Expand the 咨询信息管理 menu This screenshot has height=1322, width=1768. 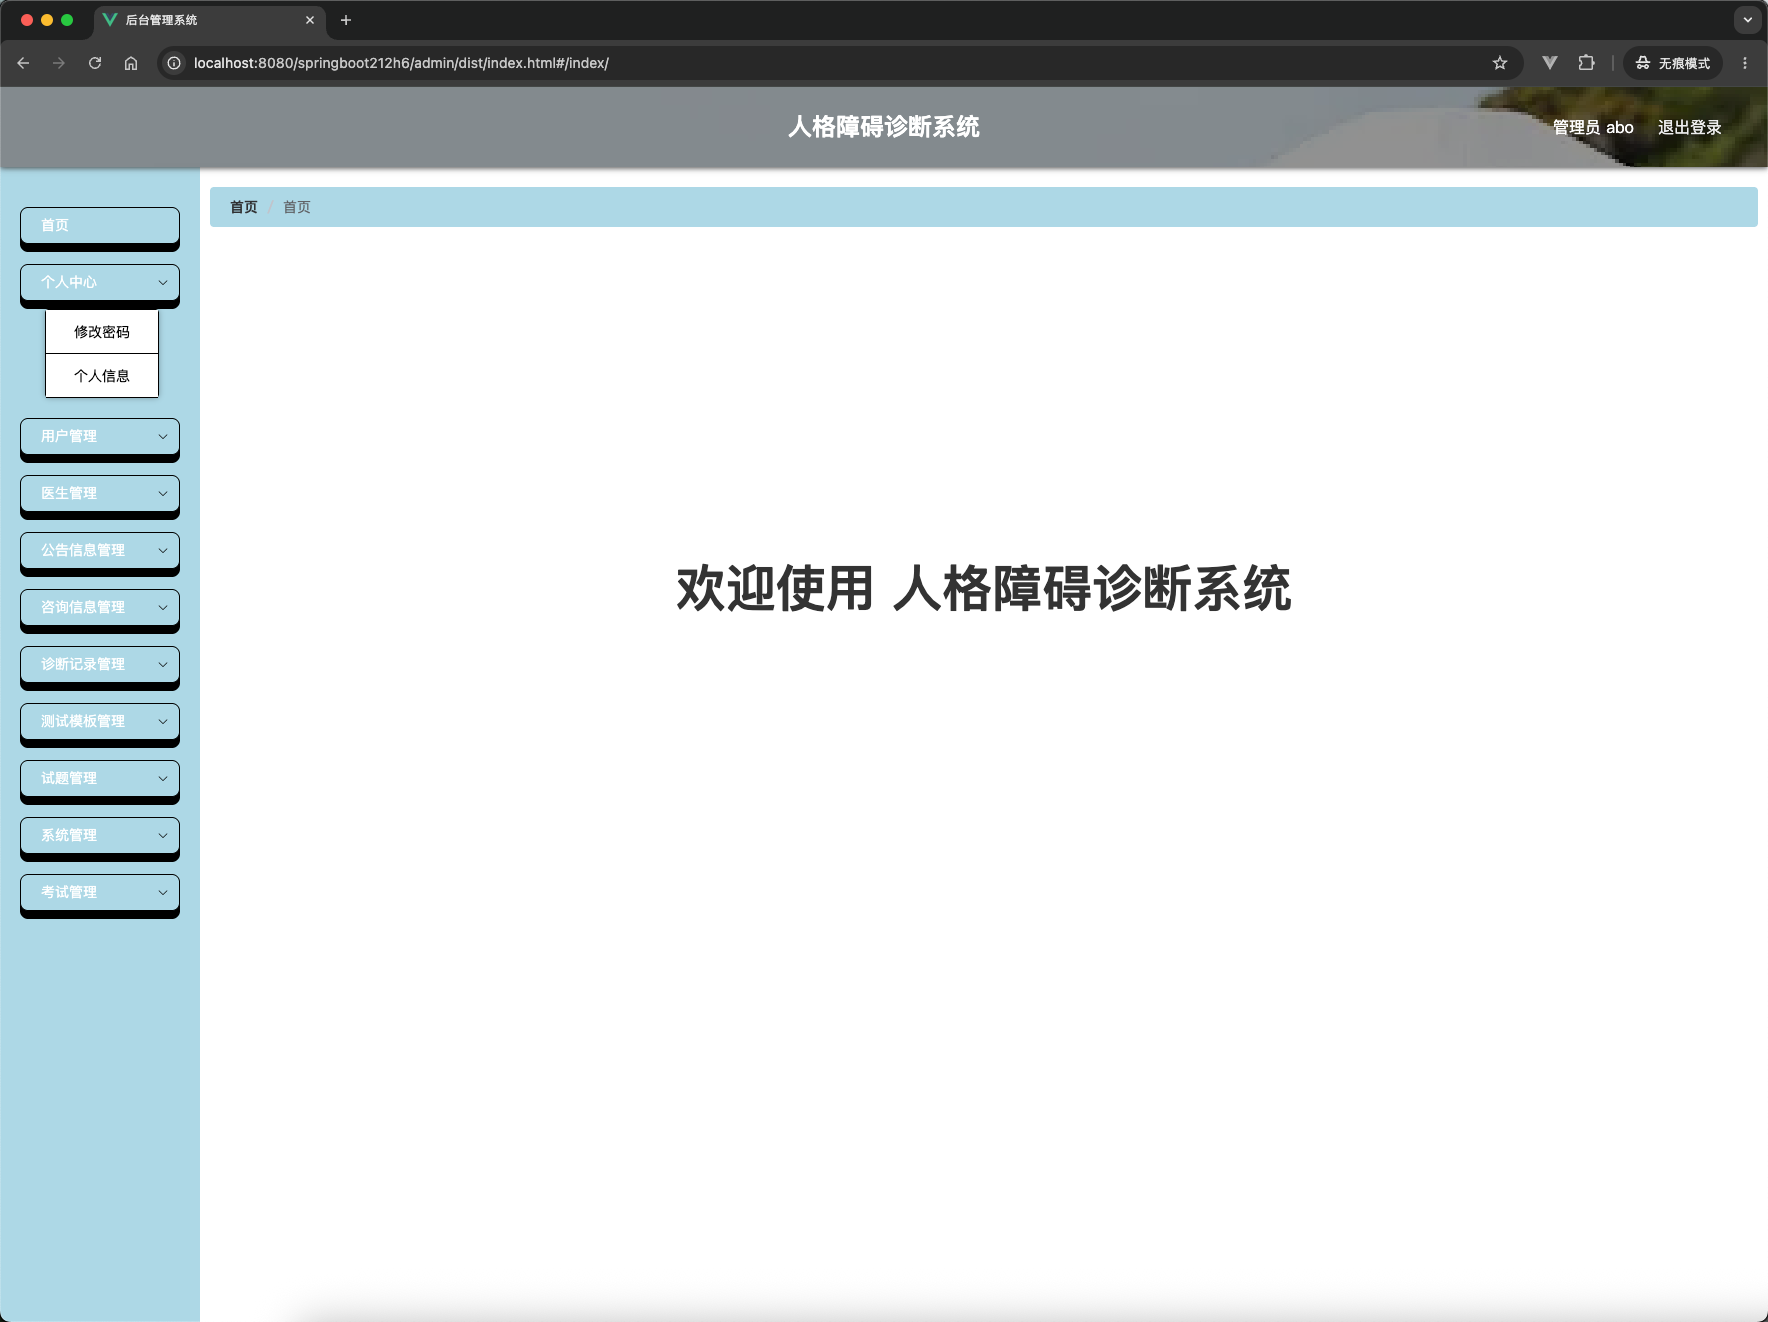pyautogui.click(x=100, y=608)
